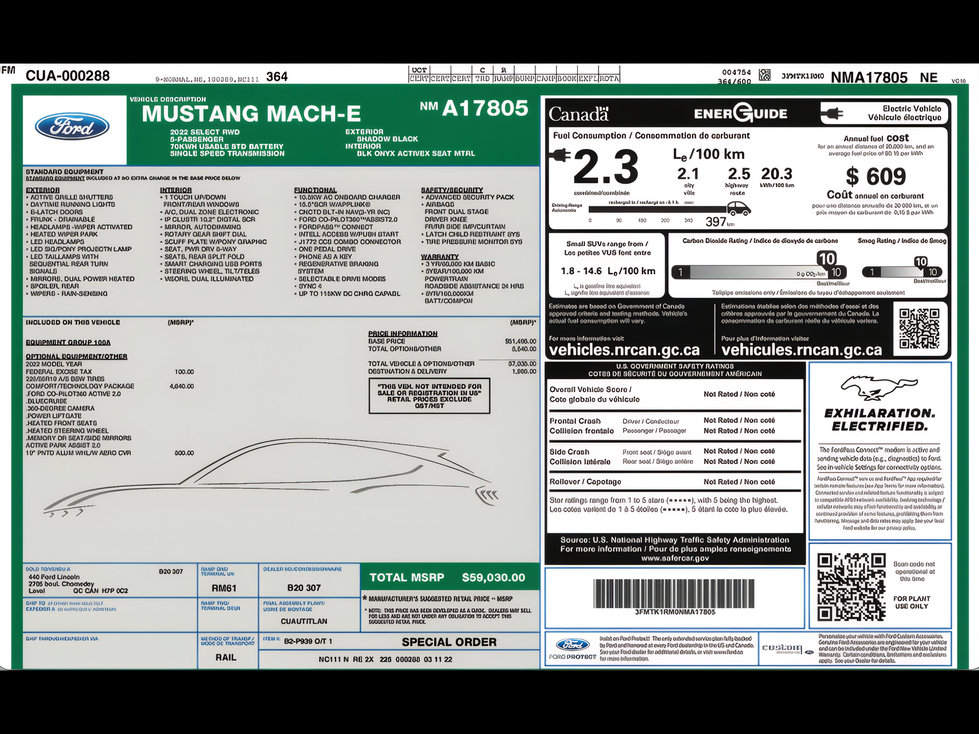Click the WARRANTY heading
The image size is (979, 734).
[440, 257]
